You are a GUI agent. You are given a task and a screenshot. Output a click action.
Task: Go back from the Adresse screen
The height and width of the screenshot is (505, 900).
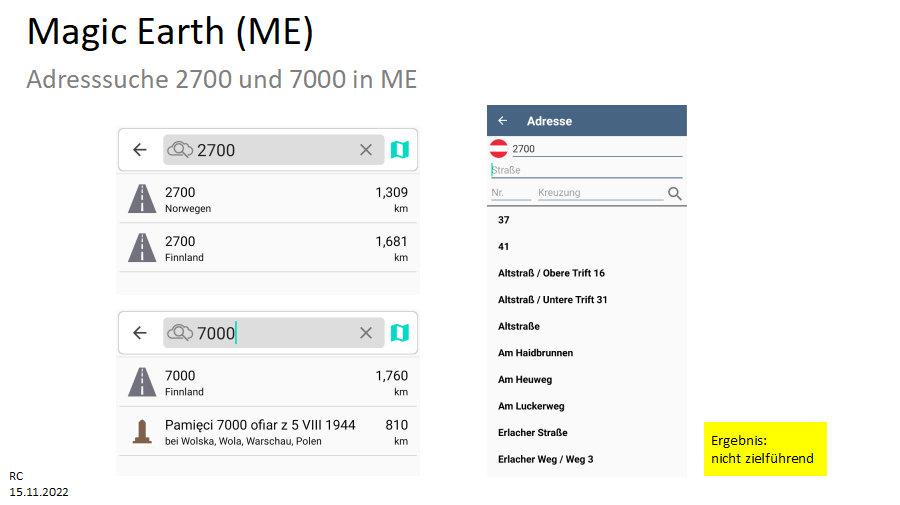503,121
